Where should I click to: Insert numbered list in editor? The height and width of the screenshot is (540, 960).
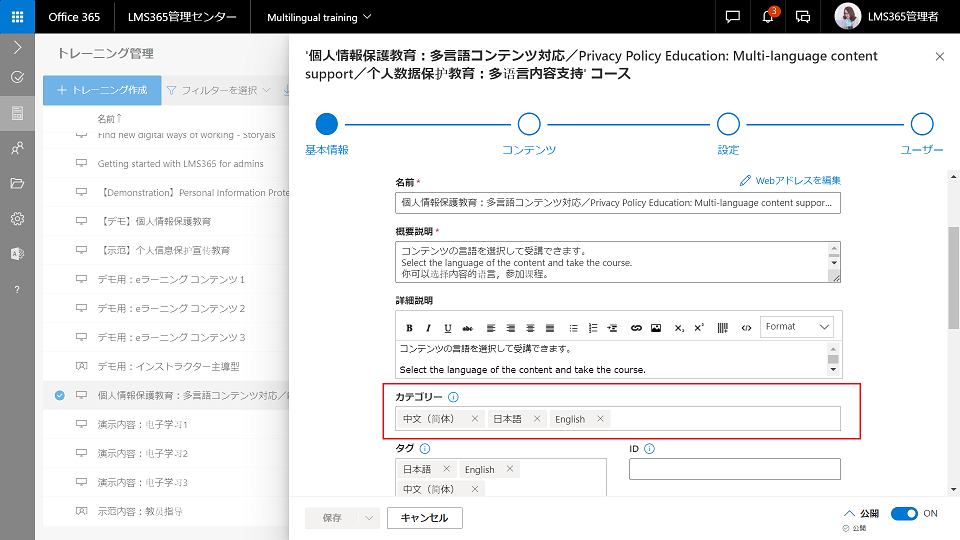tap(593, 328)
